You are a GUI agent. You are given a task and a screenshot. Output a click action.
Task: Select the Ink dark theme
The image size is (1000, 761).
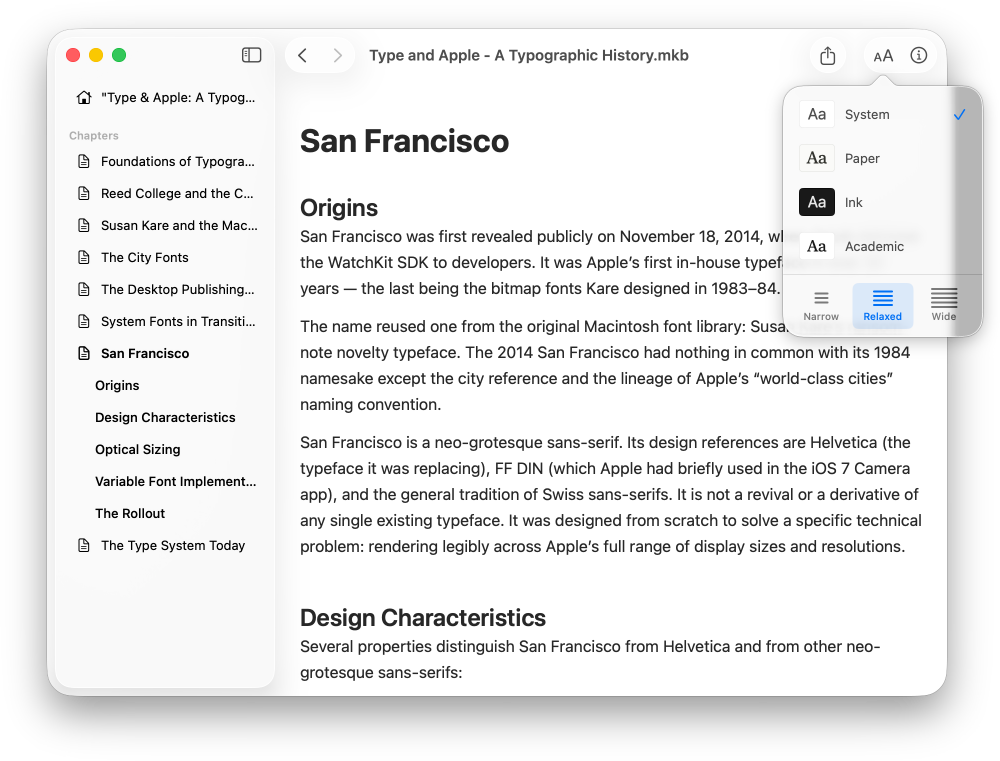click(x=854, y=202)
